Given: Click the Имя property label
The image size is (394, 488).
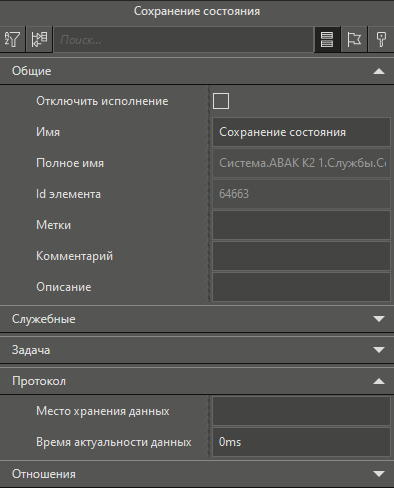Looking at the screenshot, I should [x=48, y=132].
